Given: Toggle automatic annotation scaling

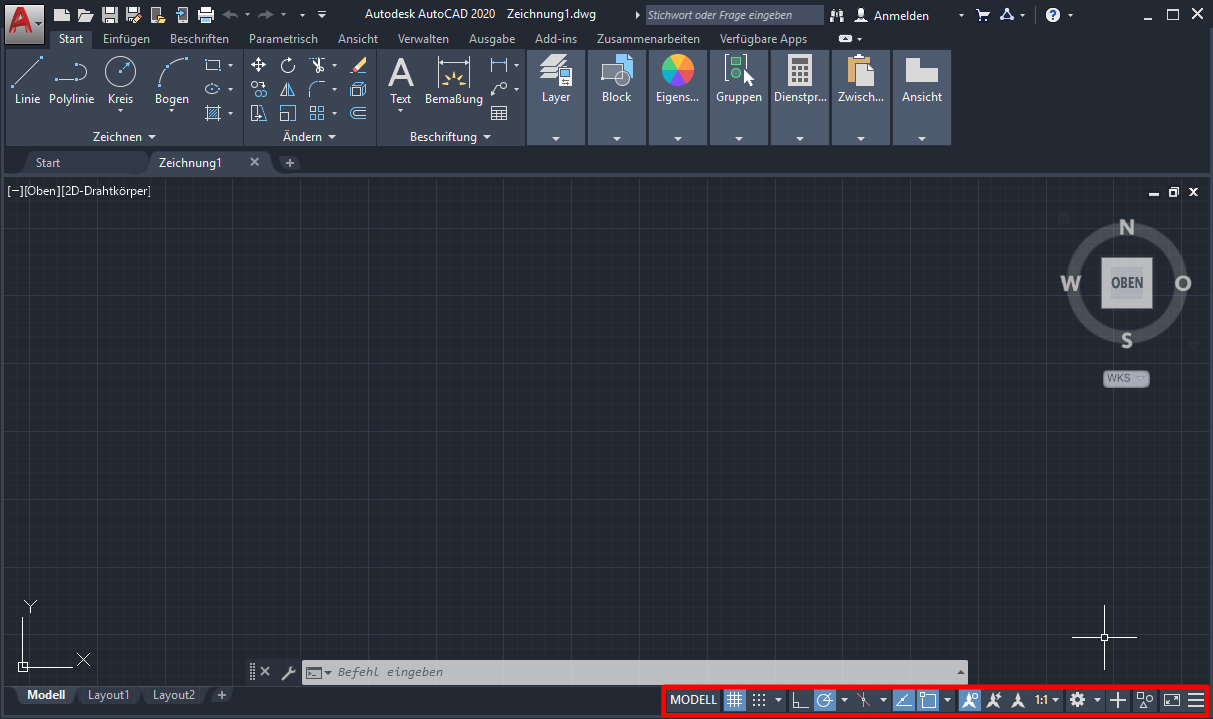Looking at the screenshot, I should coord(994,700).
